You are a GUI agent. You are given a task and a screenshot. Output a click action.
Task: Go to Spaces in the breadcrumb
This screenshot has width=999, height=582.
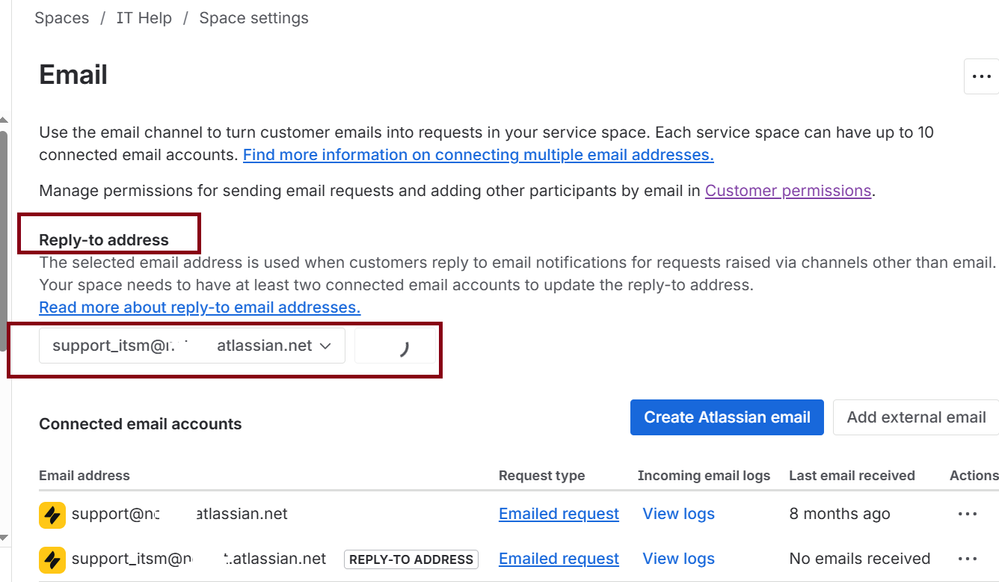point(62,18)
